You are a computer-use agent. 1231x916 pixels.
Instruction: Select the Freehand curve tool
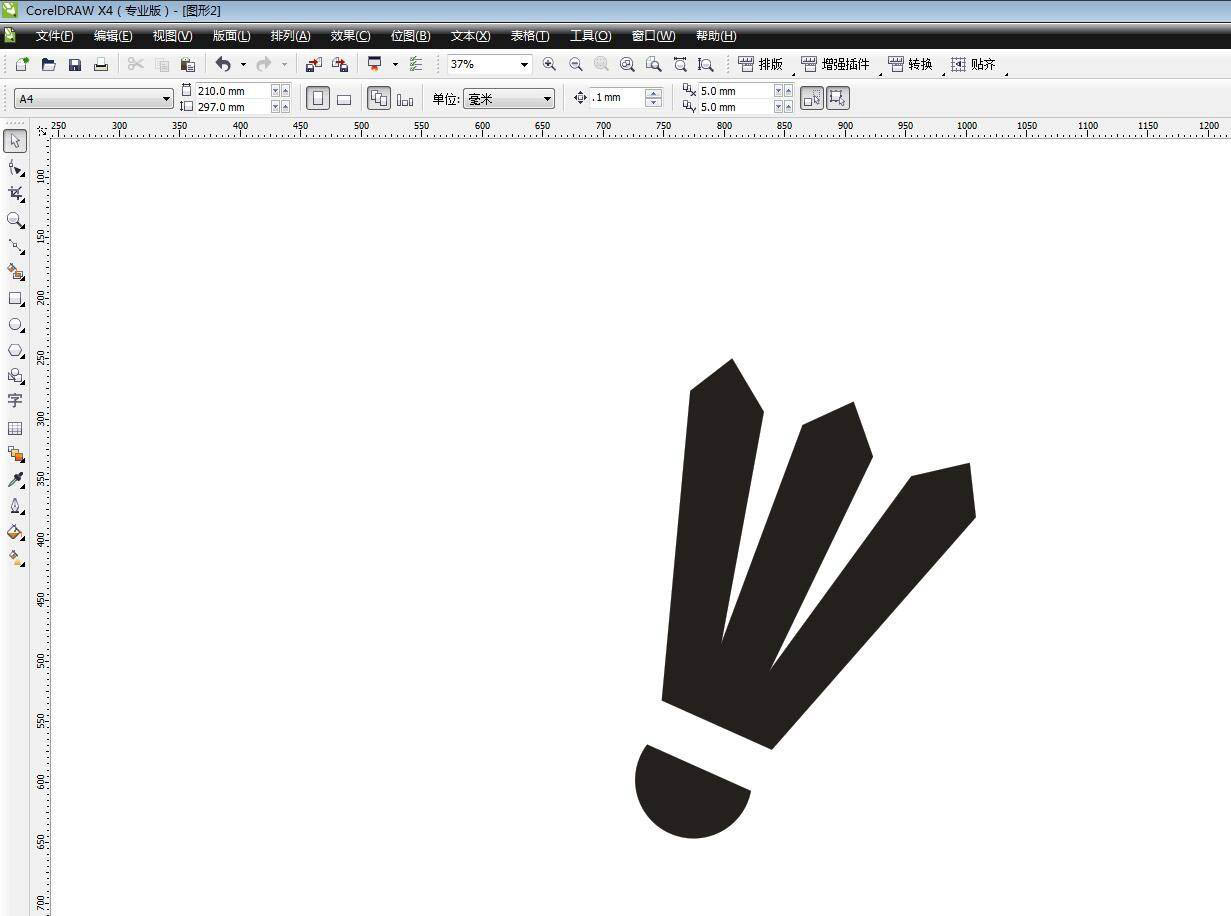15,245
